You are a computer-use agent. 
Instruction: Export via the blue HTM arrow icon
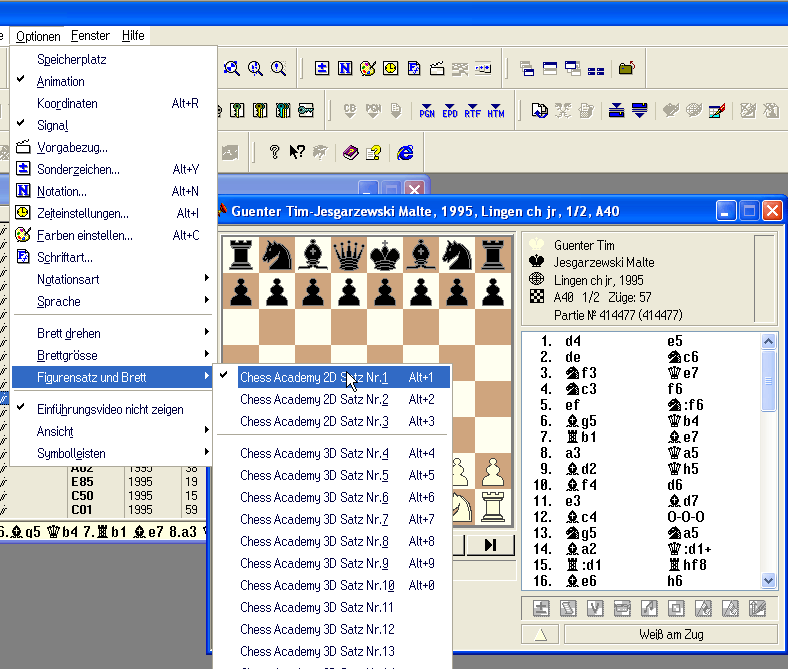pyautogui.click(x=496, y=111)
